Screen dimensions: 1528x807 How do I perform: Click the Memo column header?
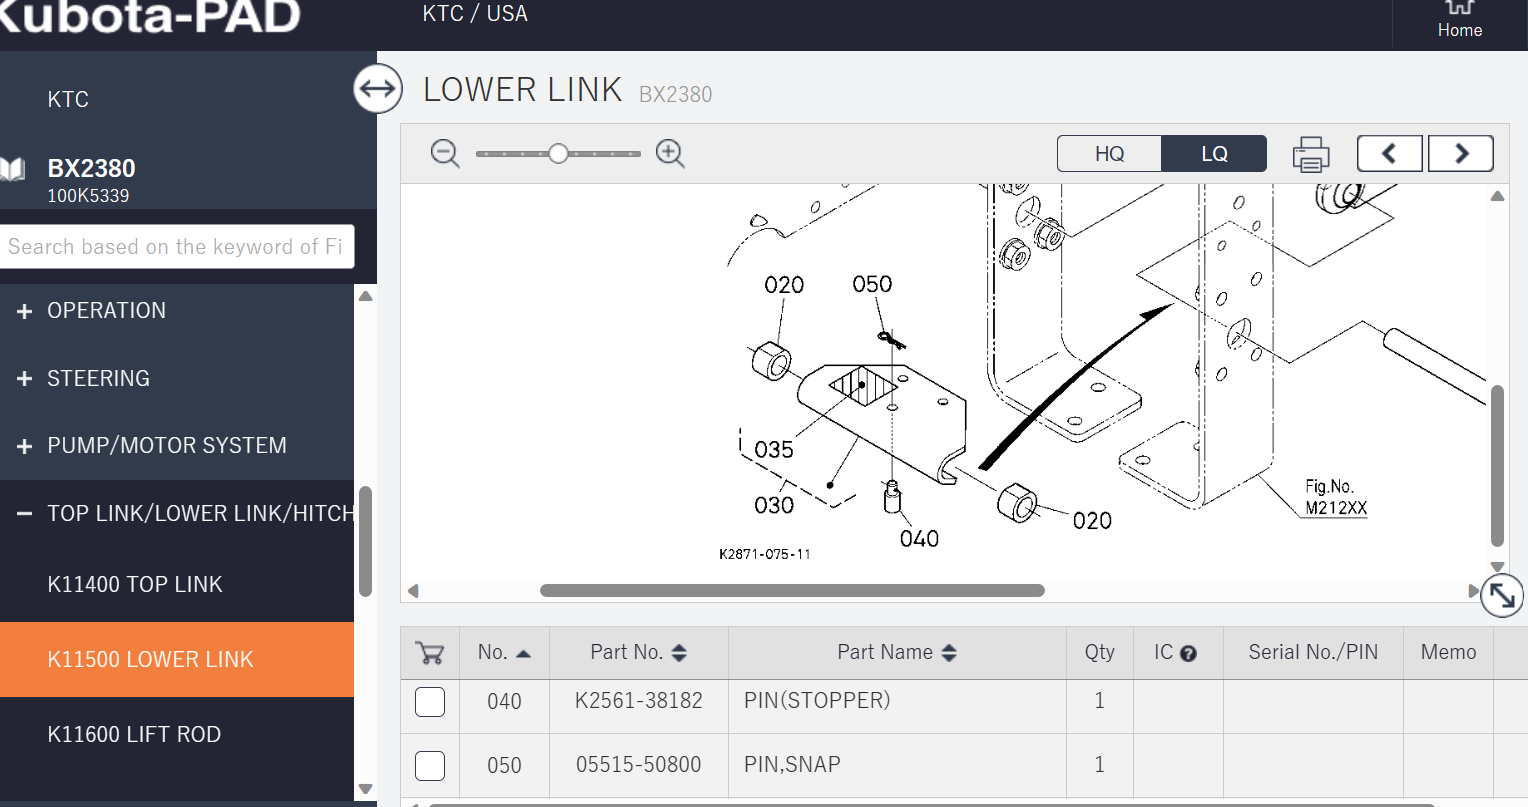click(x=1448, y=652)
